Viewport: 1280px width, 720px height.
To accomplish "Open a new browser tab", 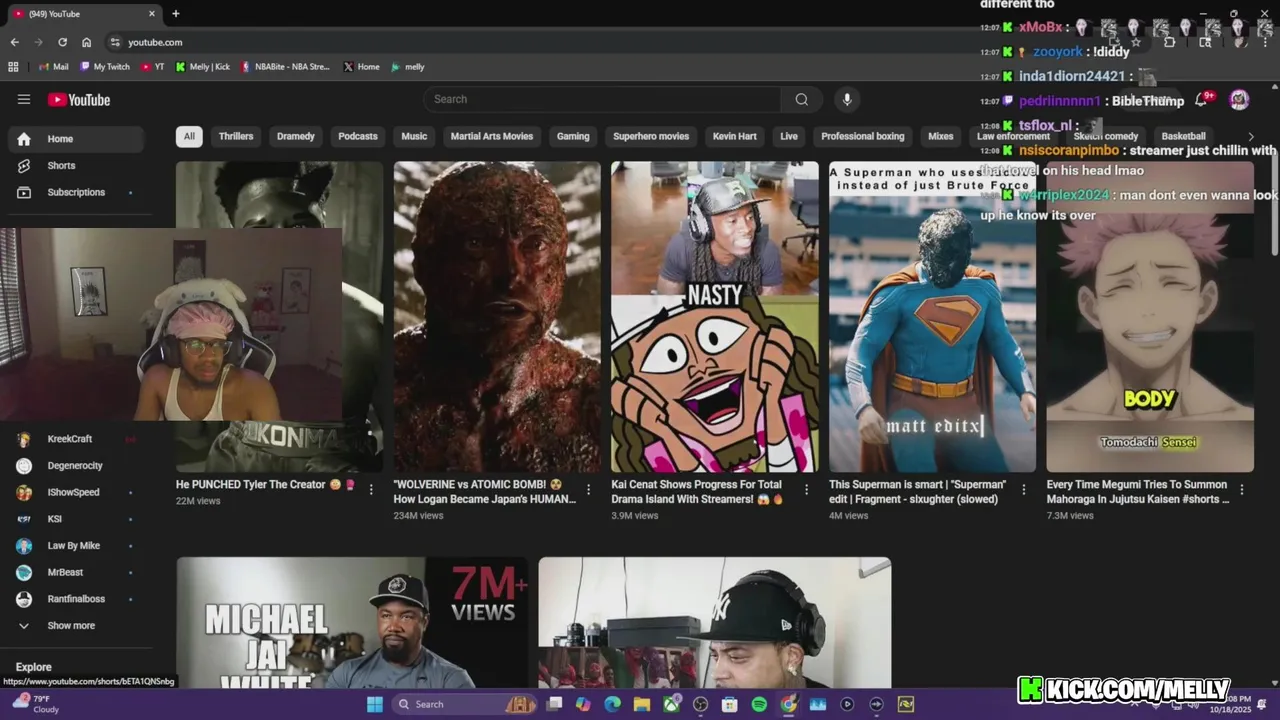I will [176, 14].
